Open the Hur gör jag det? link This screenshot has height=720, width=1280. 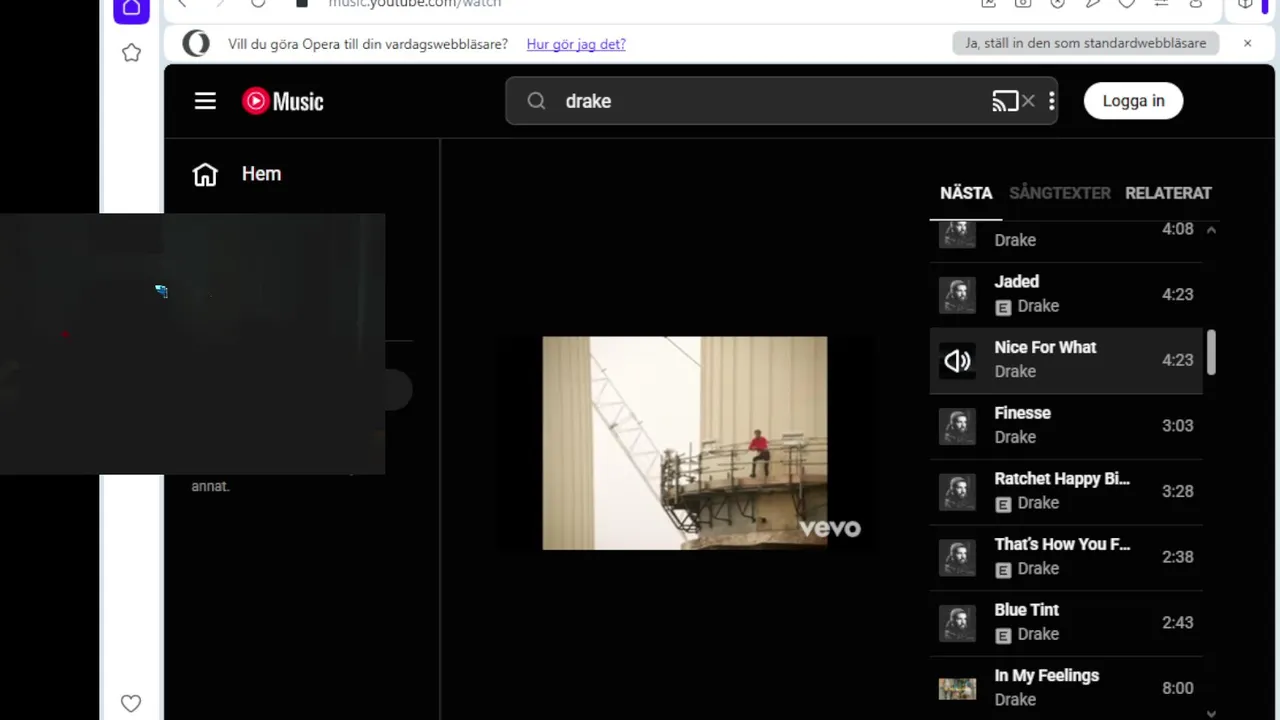(576, 44)
